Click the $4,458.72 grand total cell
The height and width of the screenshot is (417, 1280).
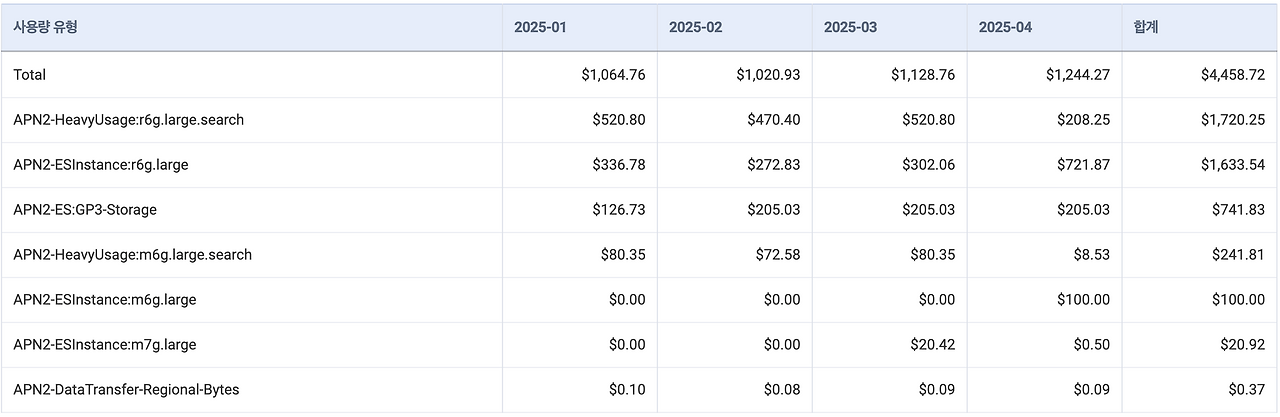point(1232,75)
